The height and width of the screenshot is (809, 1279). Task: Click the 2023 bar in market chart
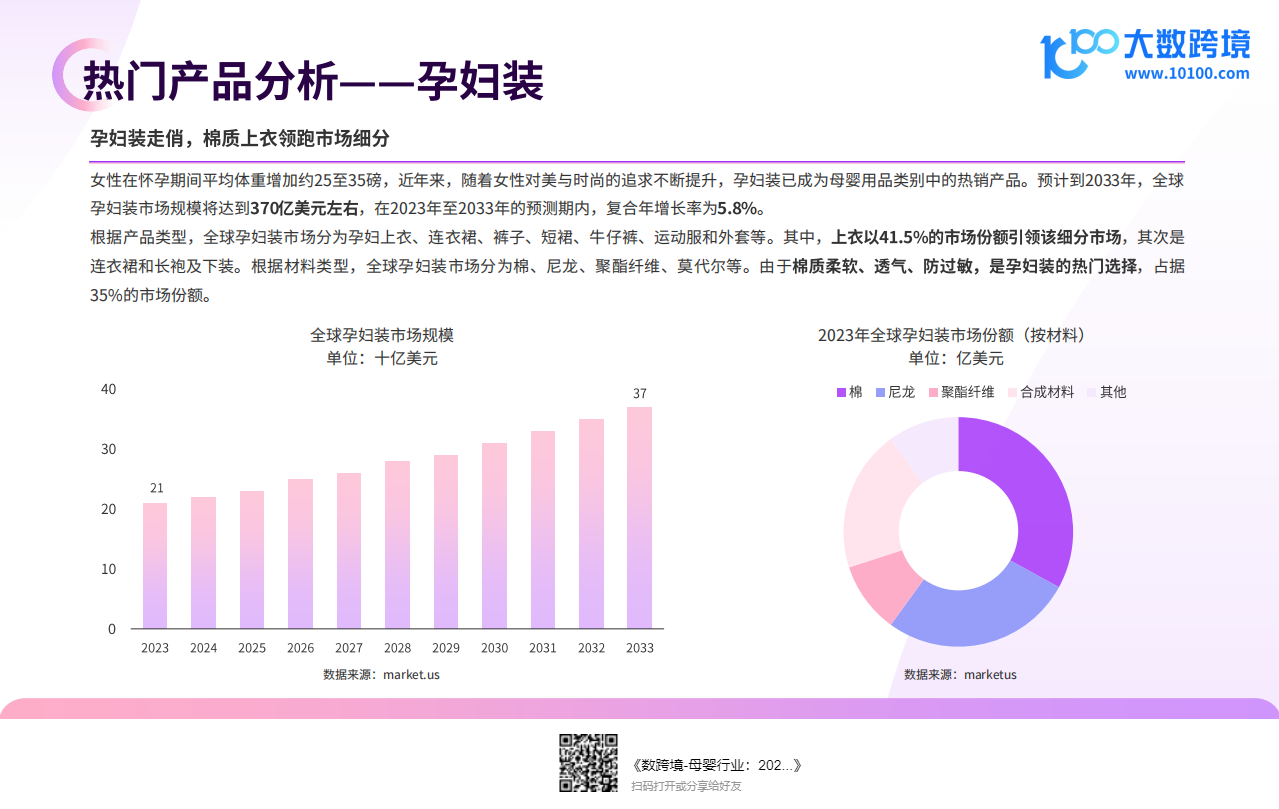coord(155,565)
